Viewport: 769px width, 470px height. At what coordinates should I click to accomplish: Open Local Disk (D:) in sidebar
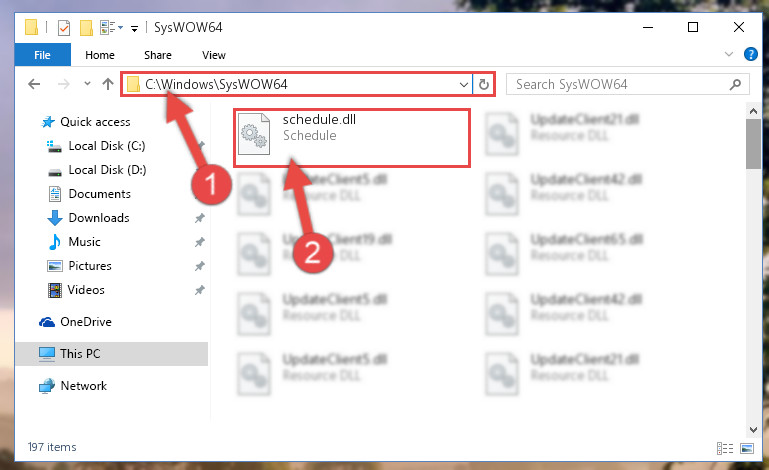(107, 170)
